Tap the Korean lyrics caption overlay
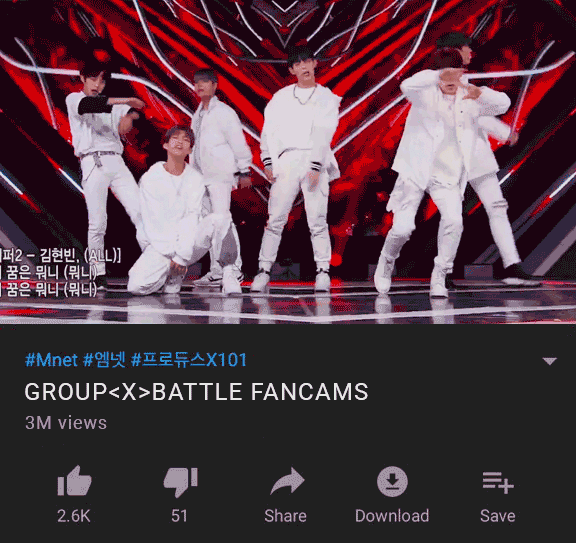The height and width of the screenshot is (543, 576). pos(60,273)
